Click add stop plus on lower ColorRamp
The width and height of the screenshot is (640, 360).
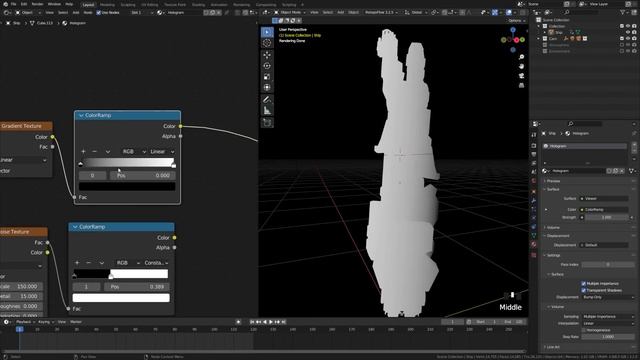pyautogui.click(x=77, y=263)
